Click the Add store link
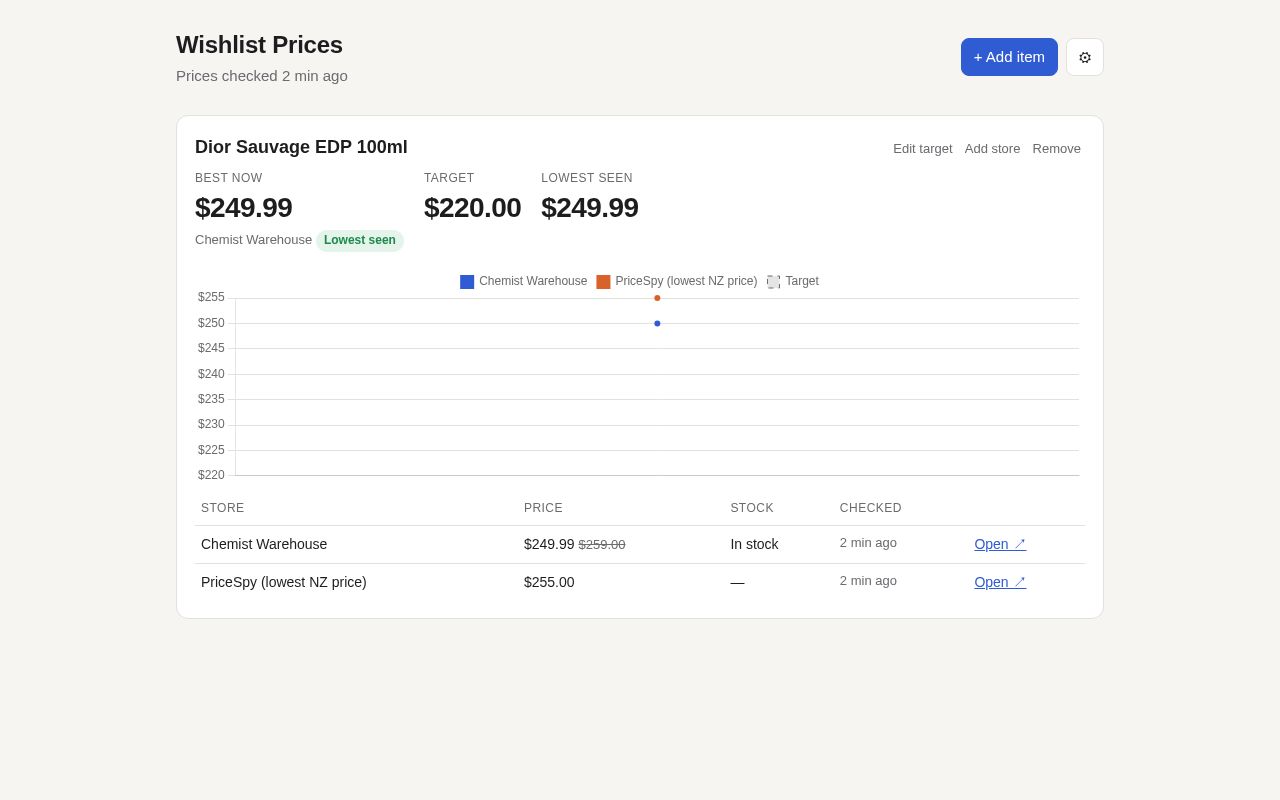Image resolution: width=1280 pixels, height=800 pixels. [x=993, y=149]
